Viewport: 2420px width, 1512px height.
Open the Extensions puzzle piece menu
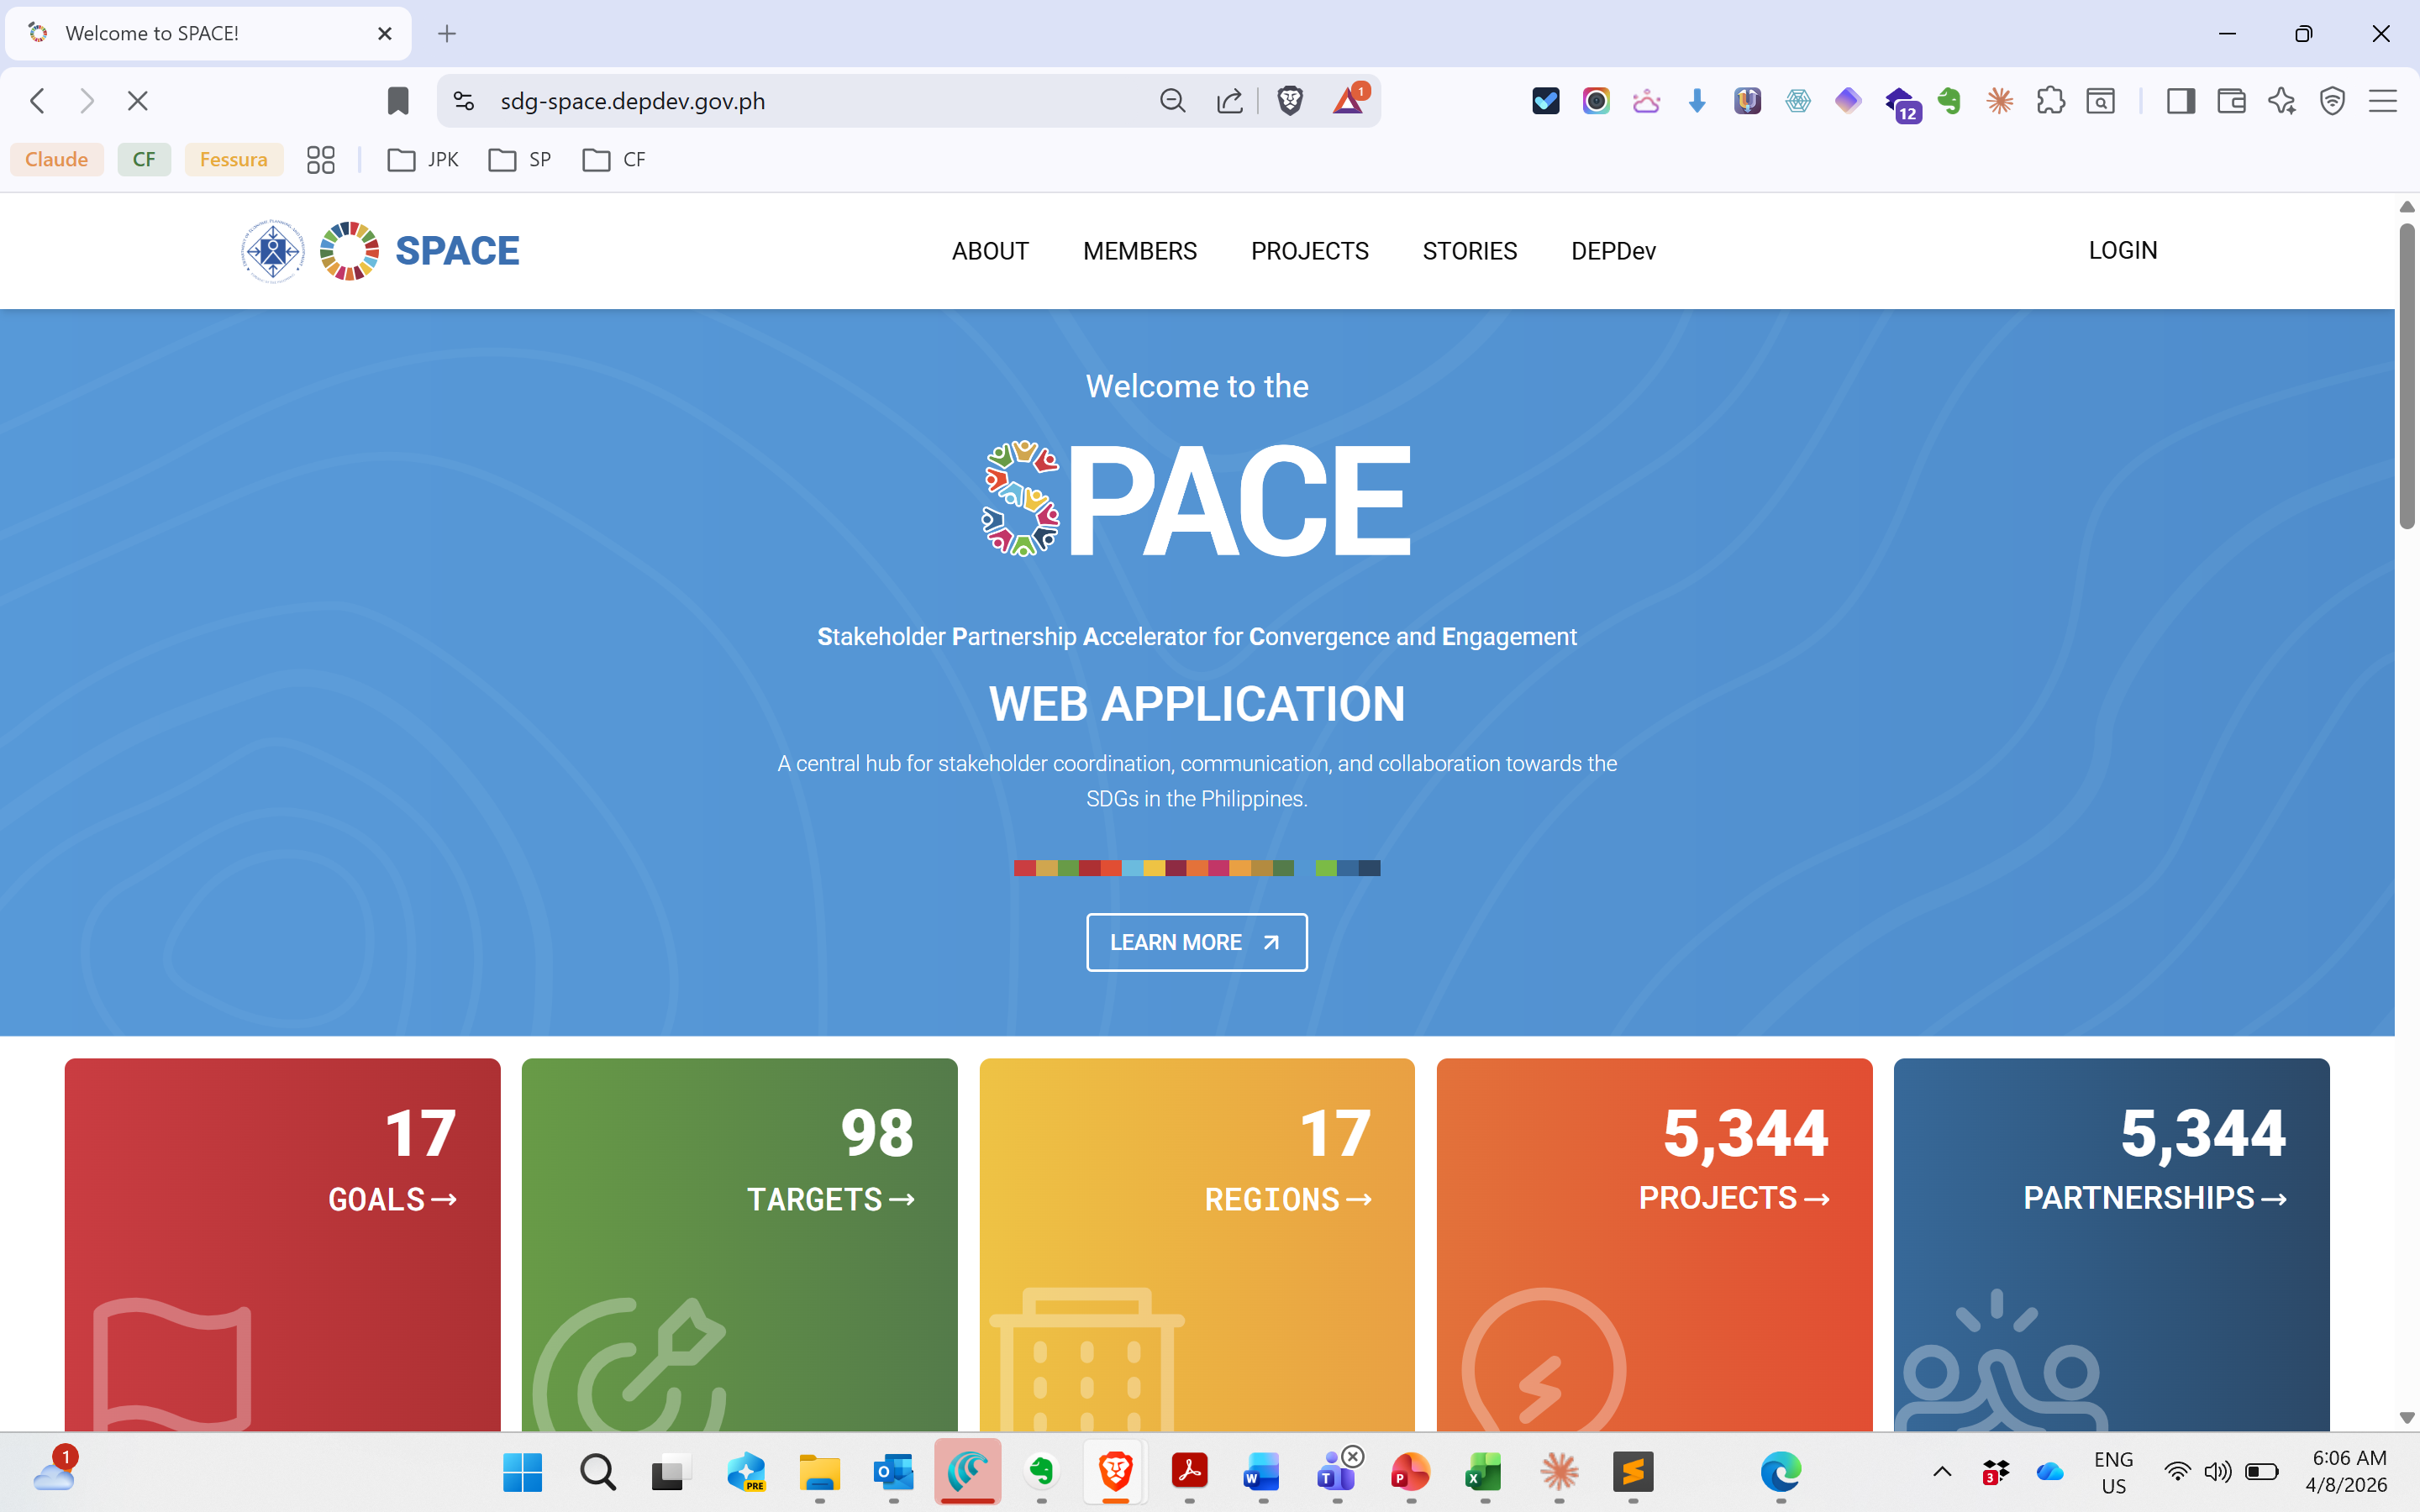coord(2050,101)
